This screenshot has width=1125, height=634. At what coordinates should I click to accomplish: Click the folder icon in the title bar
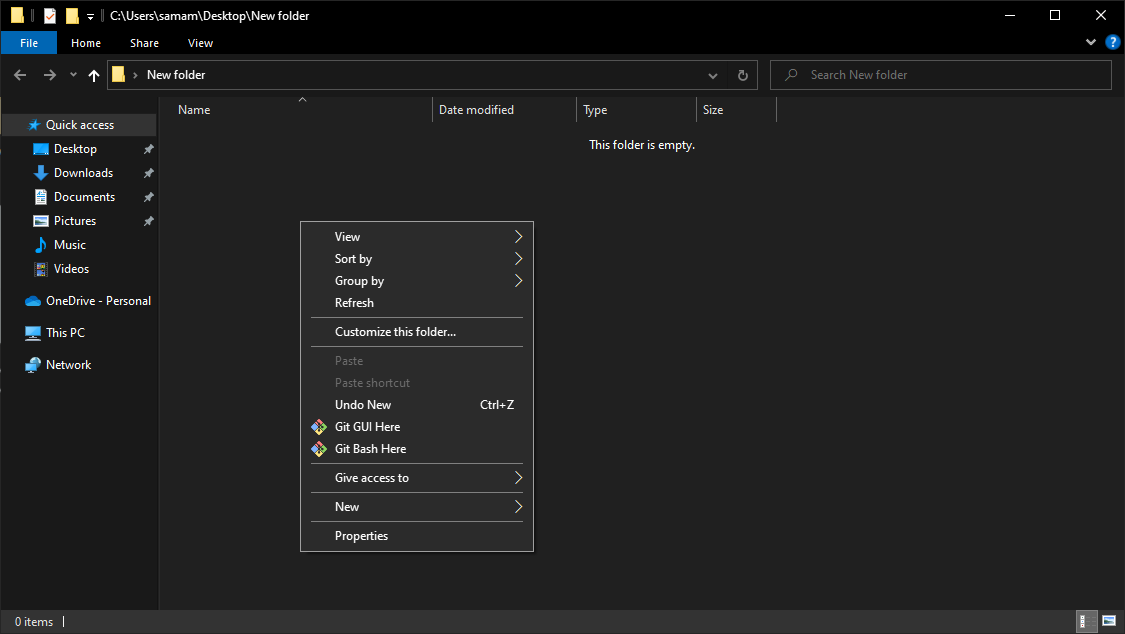point(17,15)
